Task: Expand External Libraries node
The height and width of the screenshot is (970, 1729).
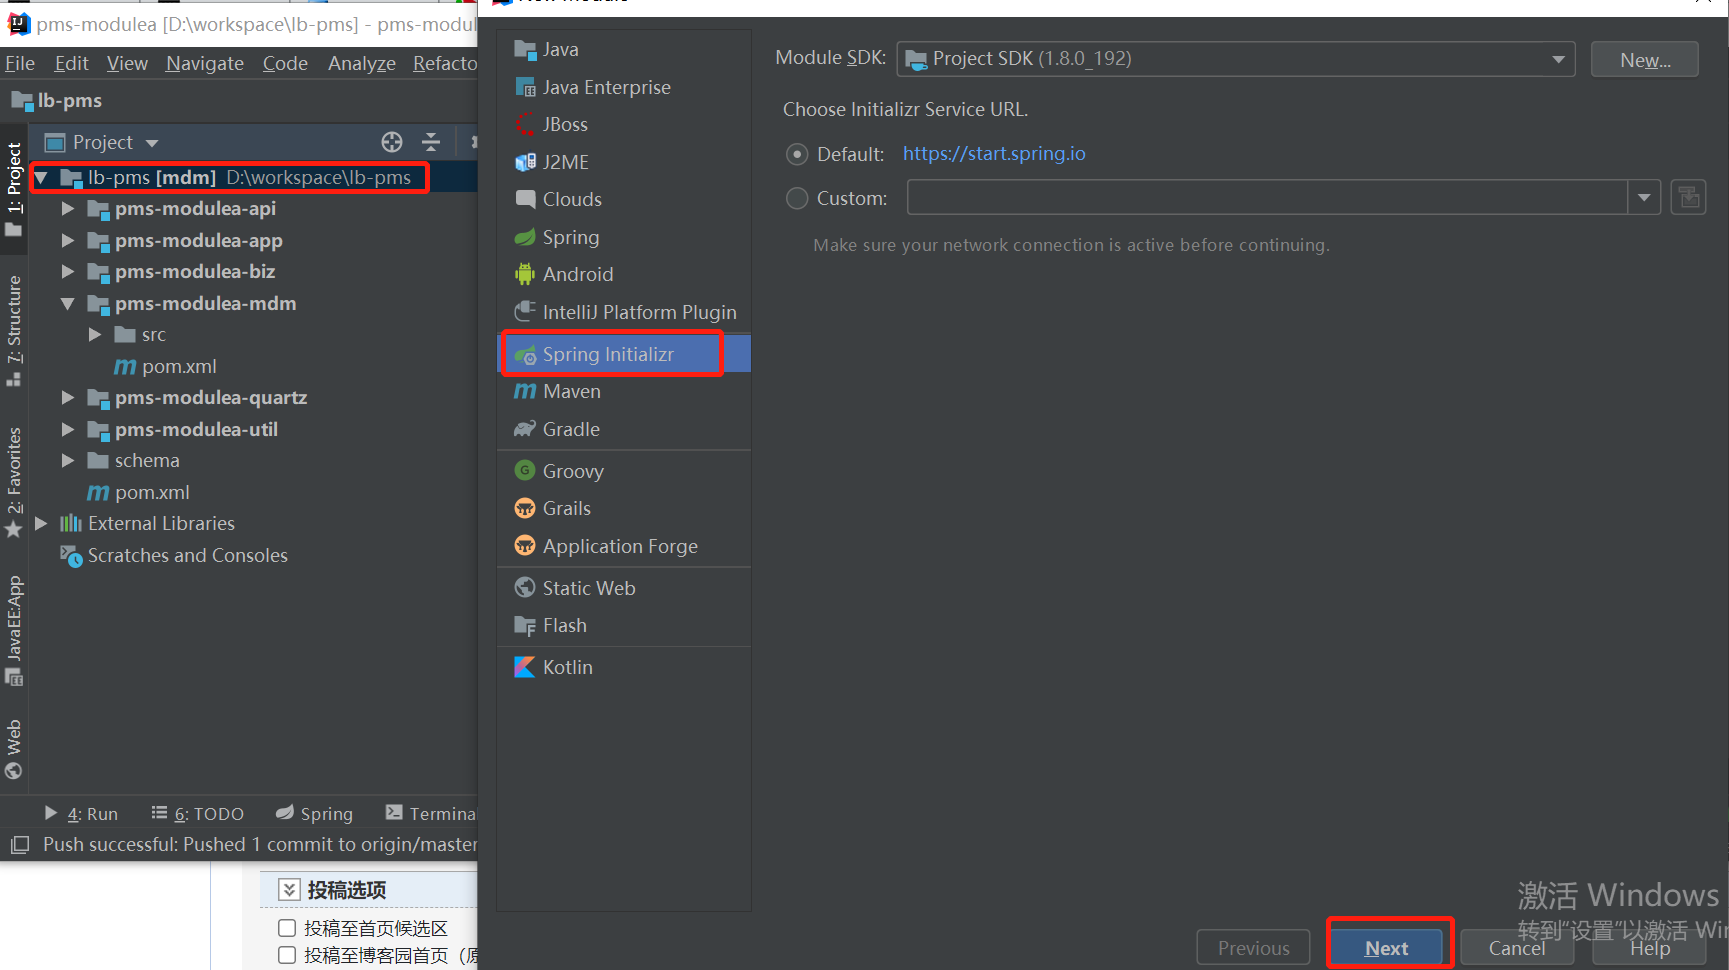Action: [x=41, y=523]
